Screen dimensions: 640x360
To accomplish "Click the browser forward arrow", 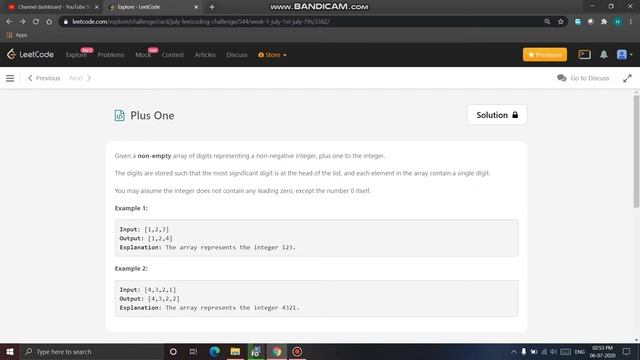I will click(x=22, y=22).
